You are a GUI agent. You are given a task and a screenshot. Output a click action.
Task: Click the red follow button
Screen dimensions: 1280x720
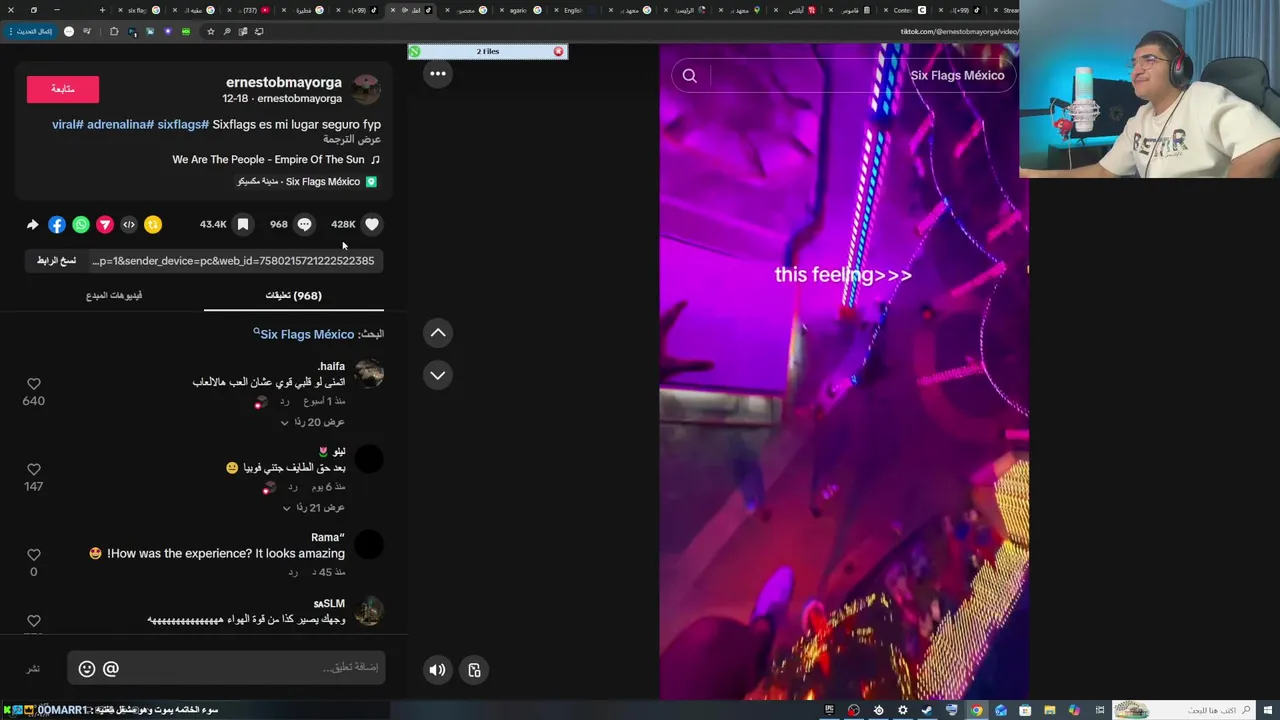point(63,89)
